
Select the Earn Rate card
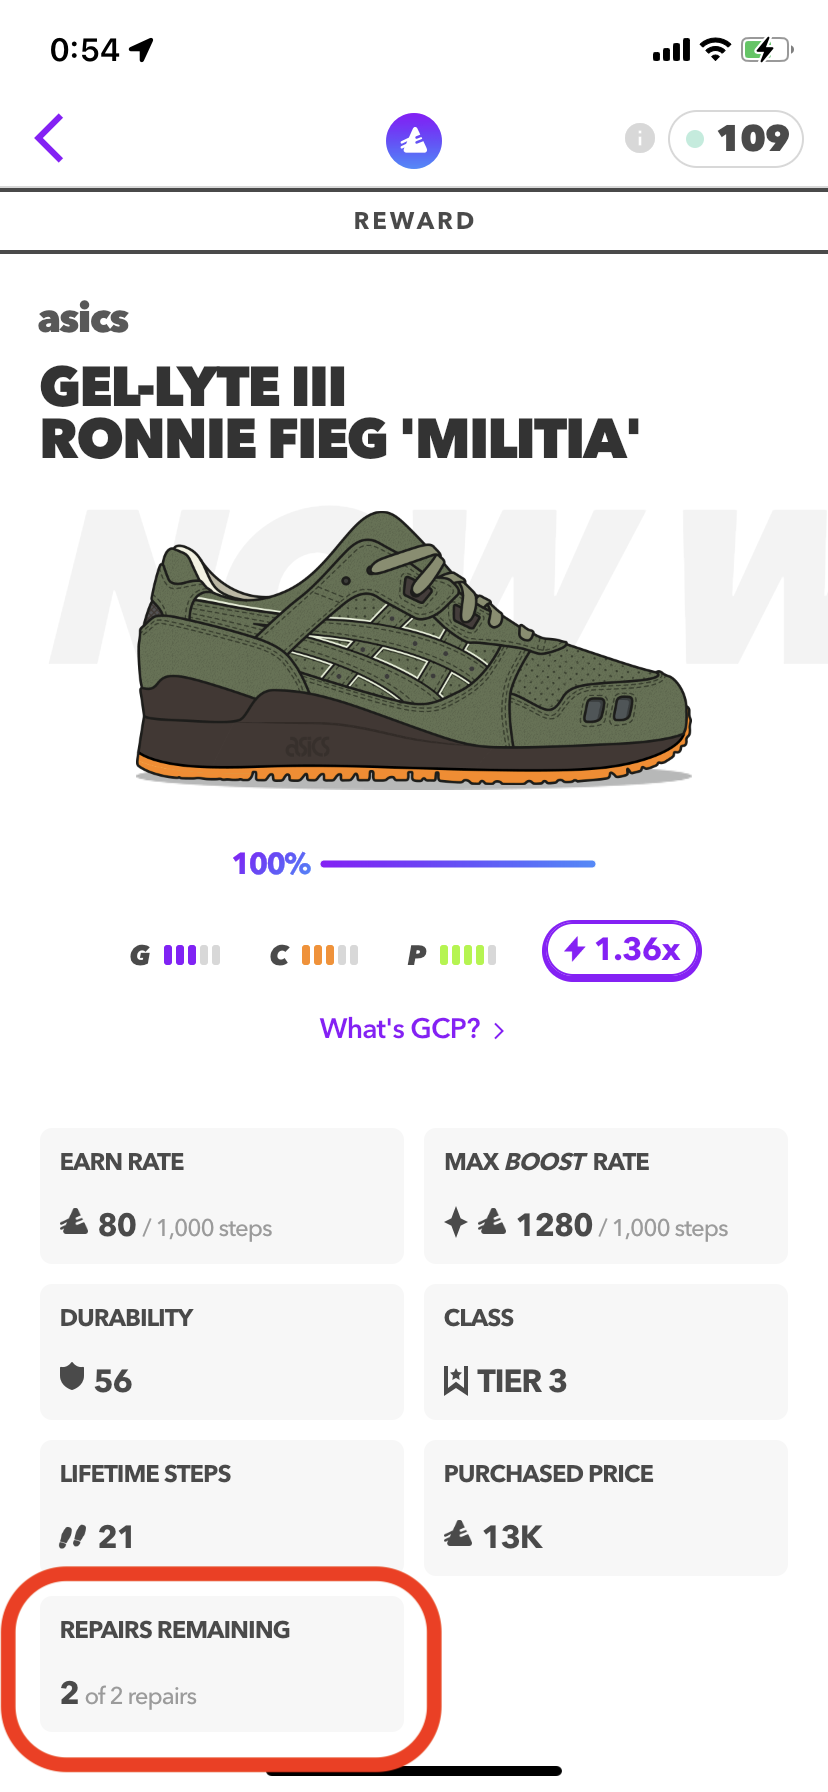click(x=222, y=1196)
